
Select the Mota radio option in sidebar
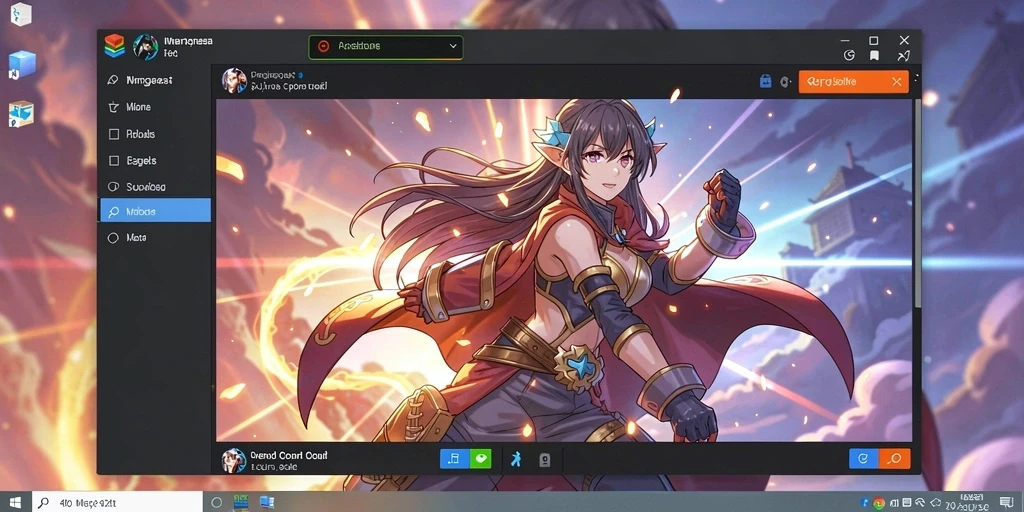113,238
